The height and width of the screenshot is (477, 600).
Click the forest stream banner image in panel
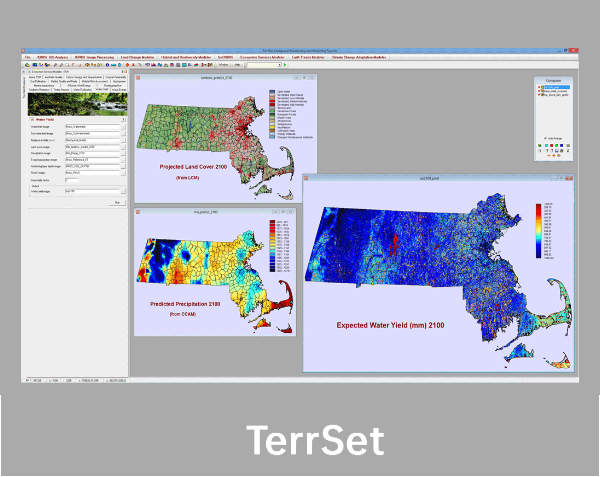point(78,104)
